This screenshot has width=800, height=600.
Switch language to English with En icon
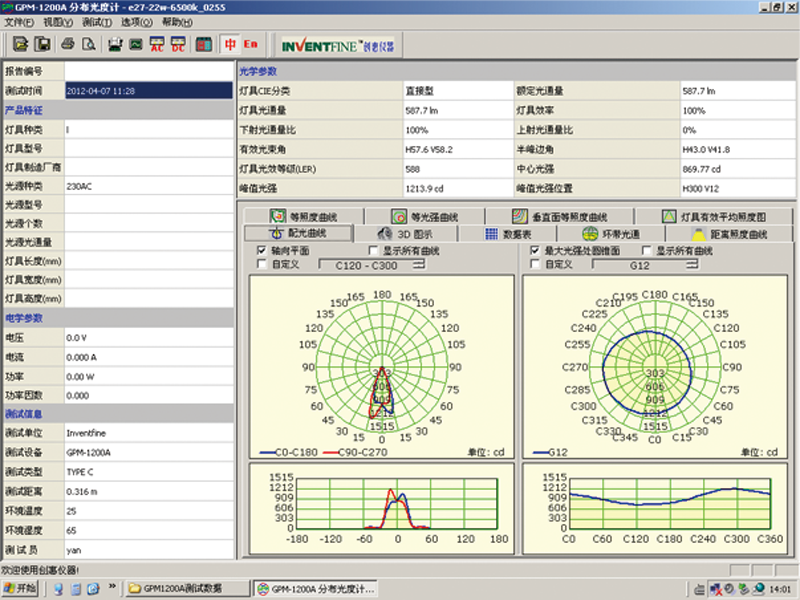click(x=250, y=45)
